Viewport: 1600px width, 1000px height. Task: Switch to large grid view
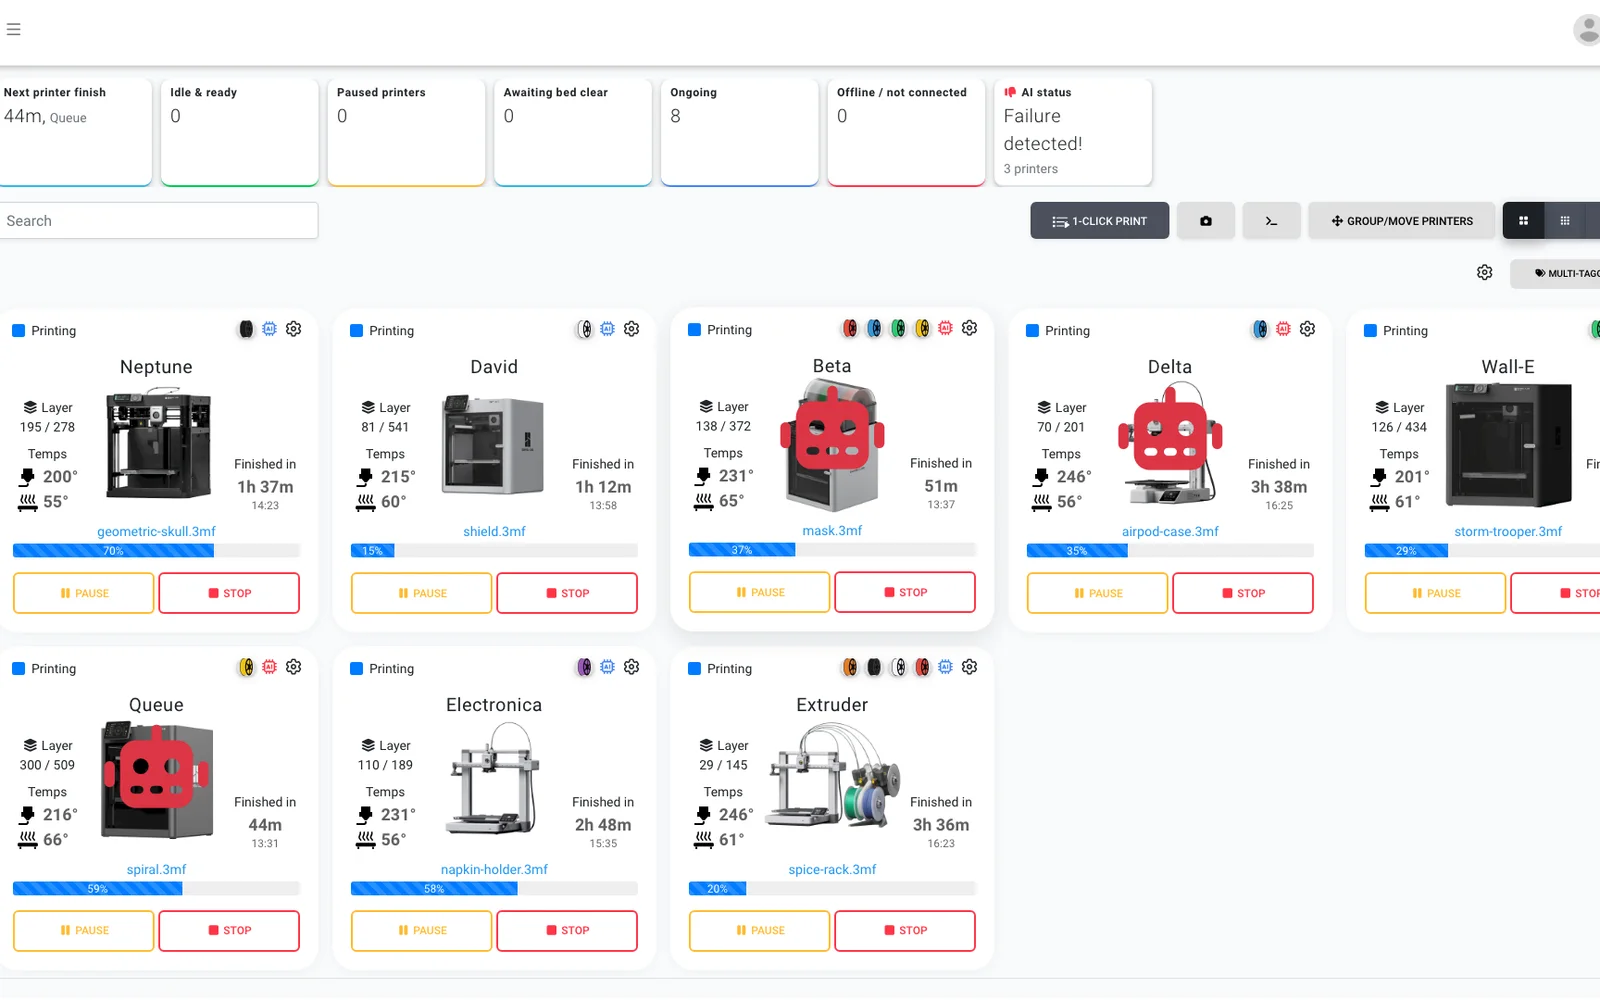[1523, 221]
